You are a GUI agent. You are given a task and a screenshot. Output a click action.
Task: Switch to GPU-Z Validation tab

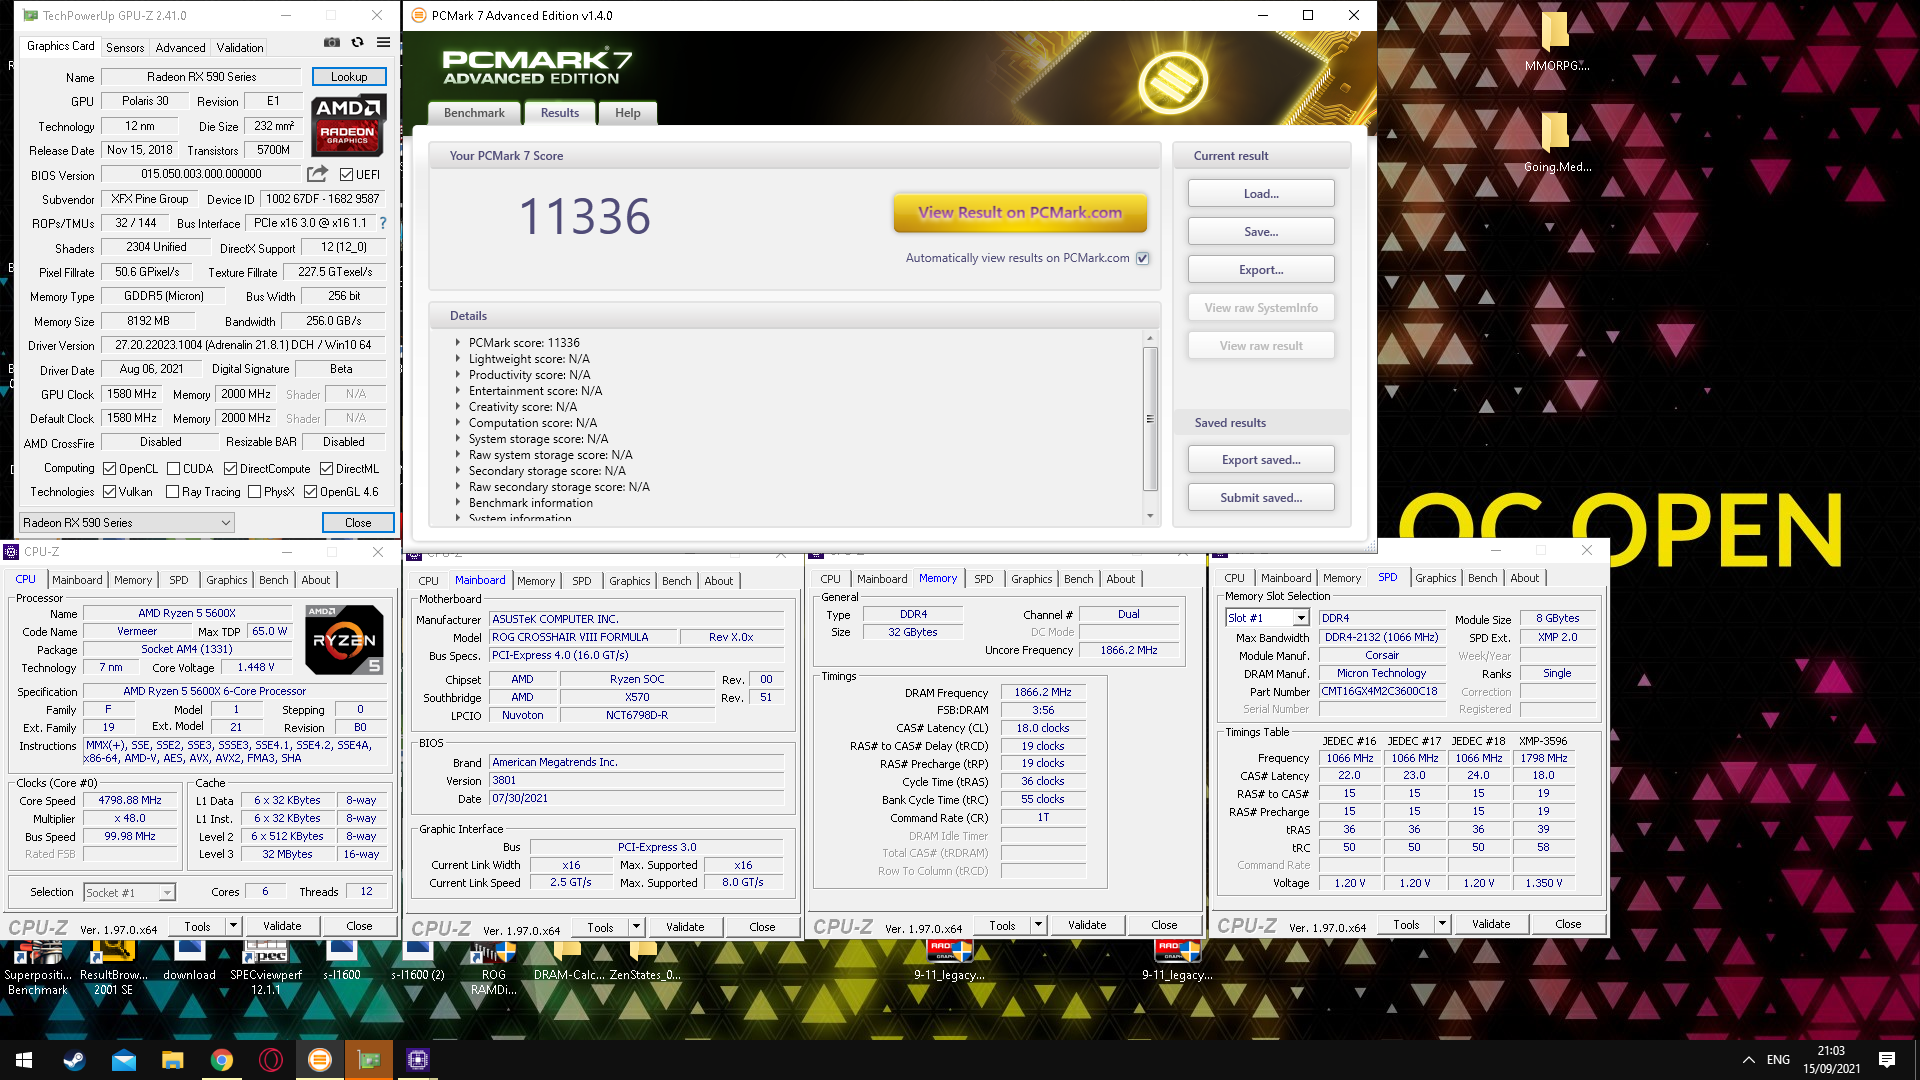coord(240,47)
